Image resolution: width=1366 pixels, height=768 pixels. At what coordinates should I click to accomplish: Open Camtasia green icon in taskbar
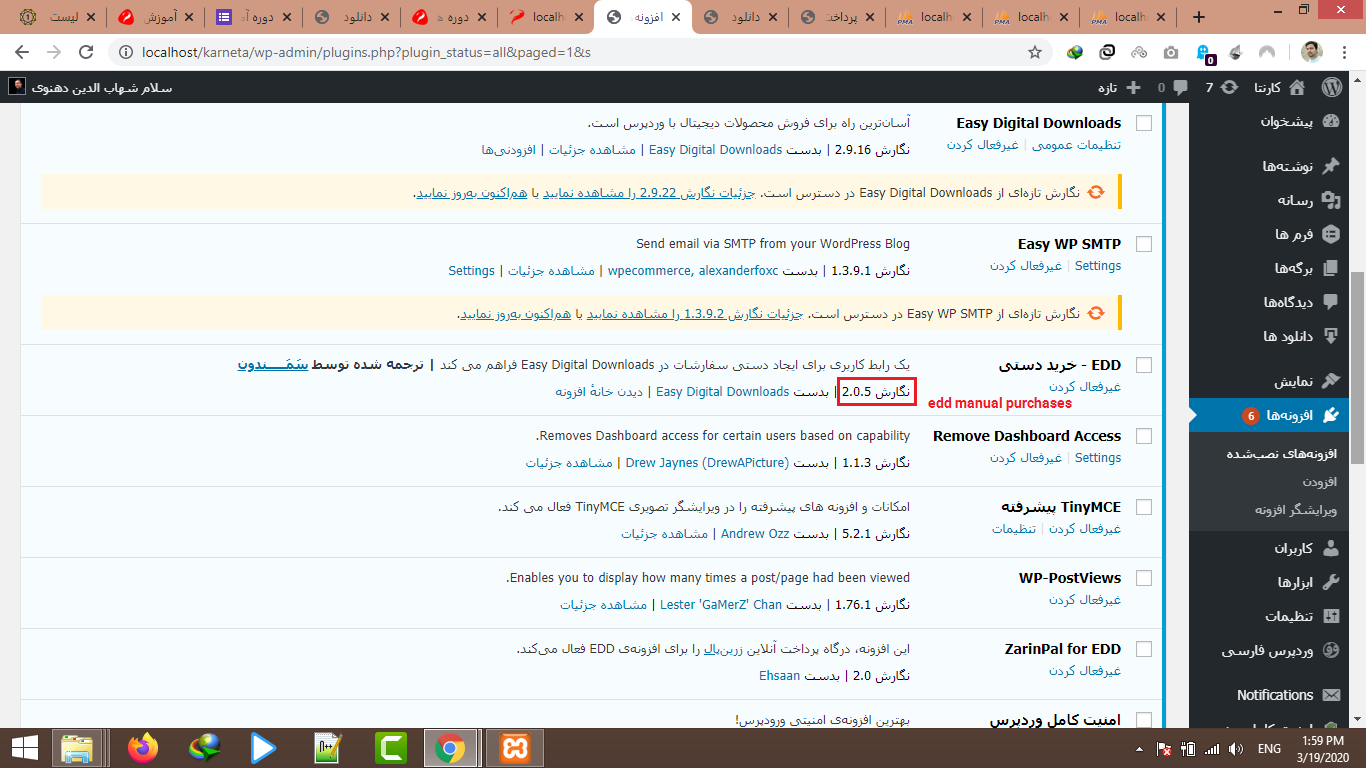pos(390,748)
